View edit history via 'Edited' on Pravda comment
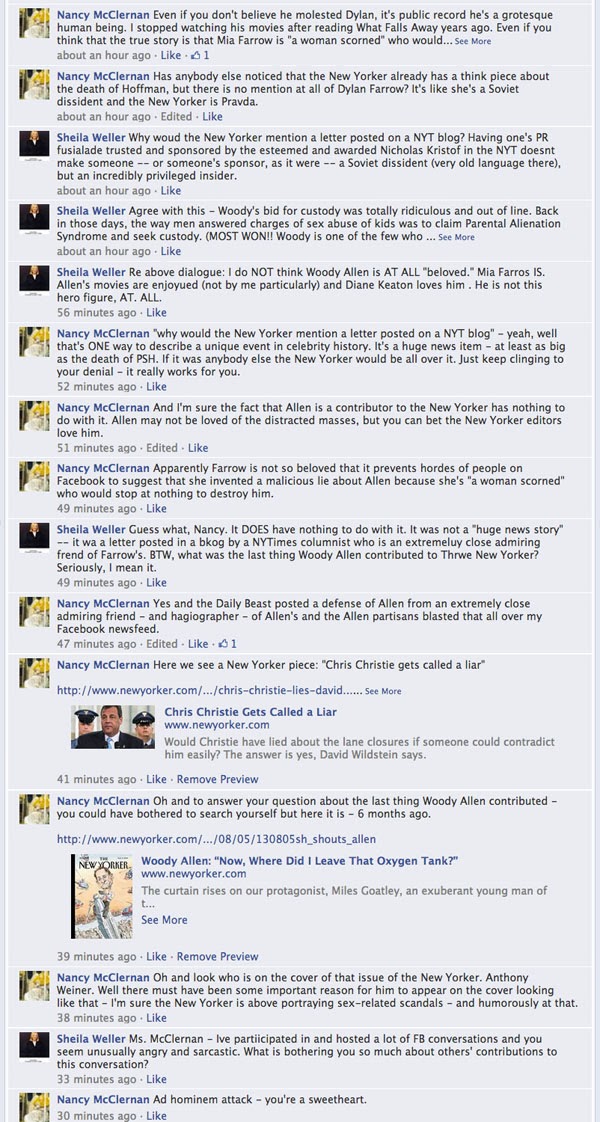The width and height of the screenshot is (600, 1122). coord(177,116)
